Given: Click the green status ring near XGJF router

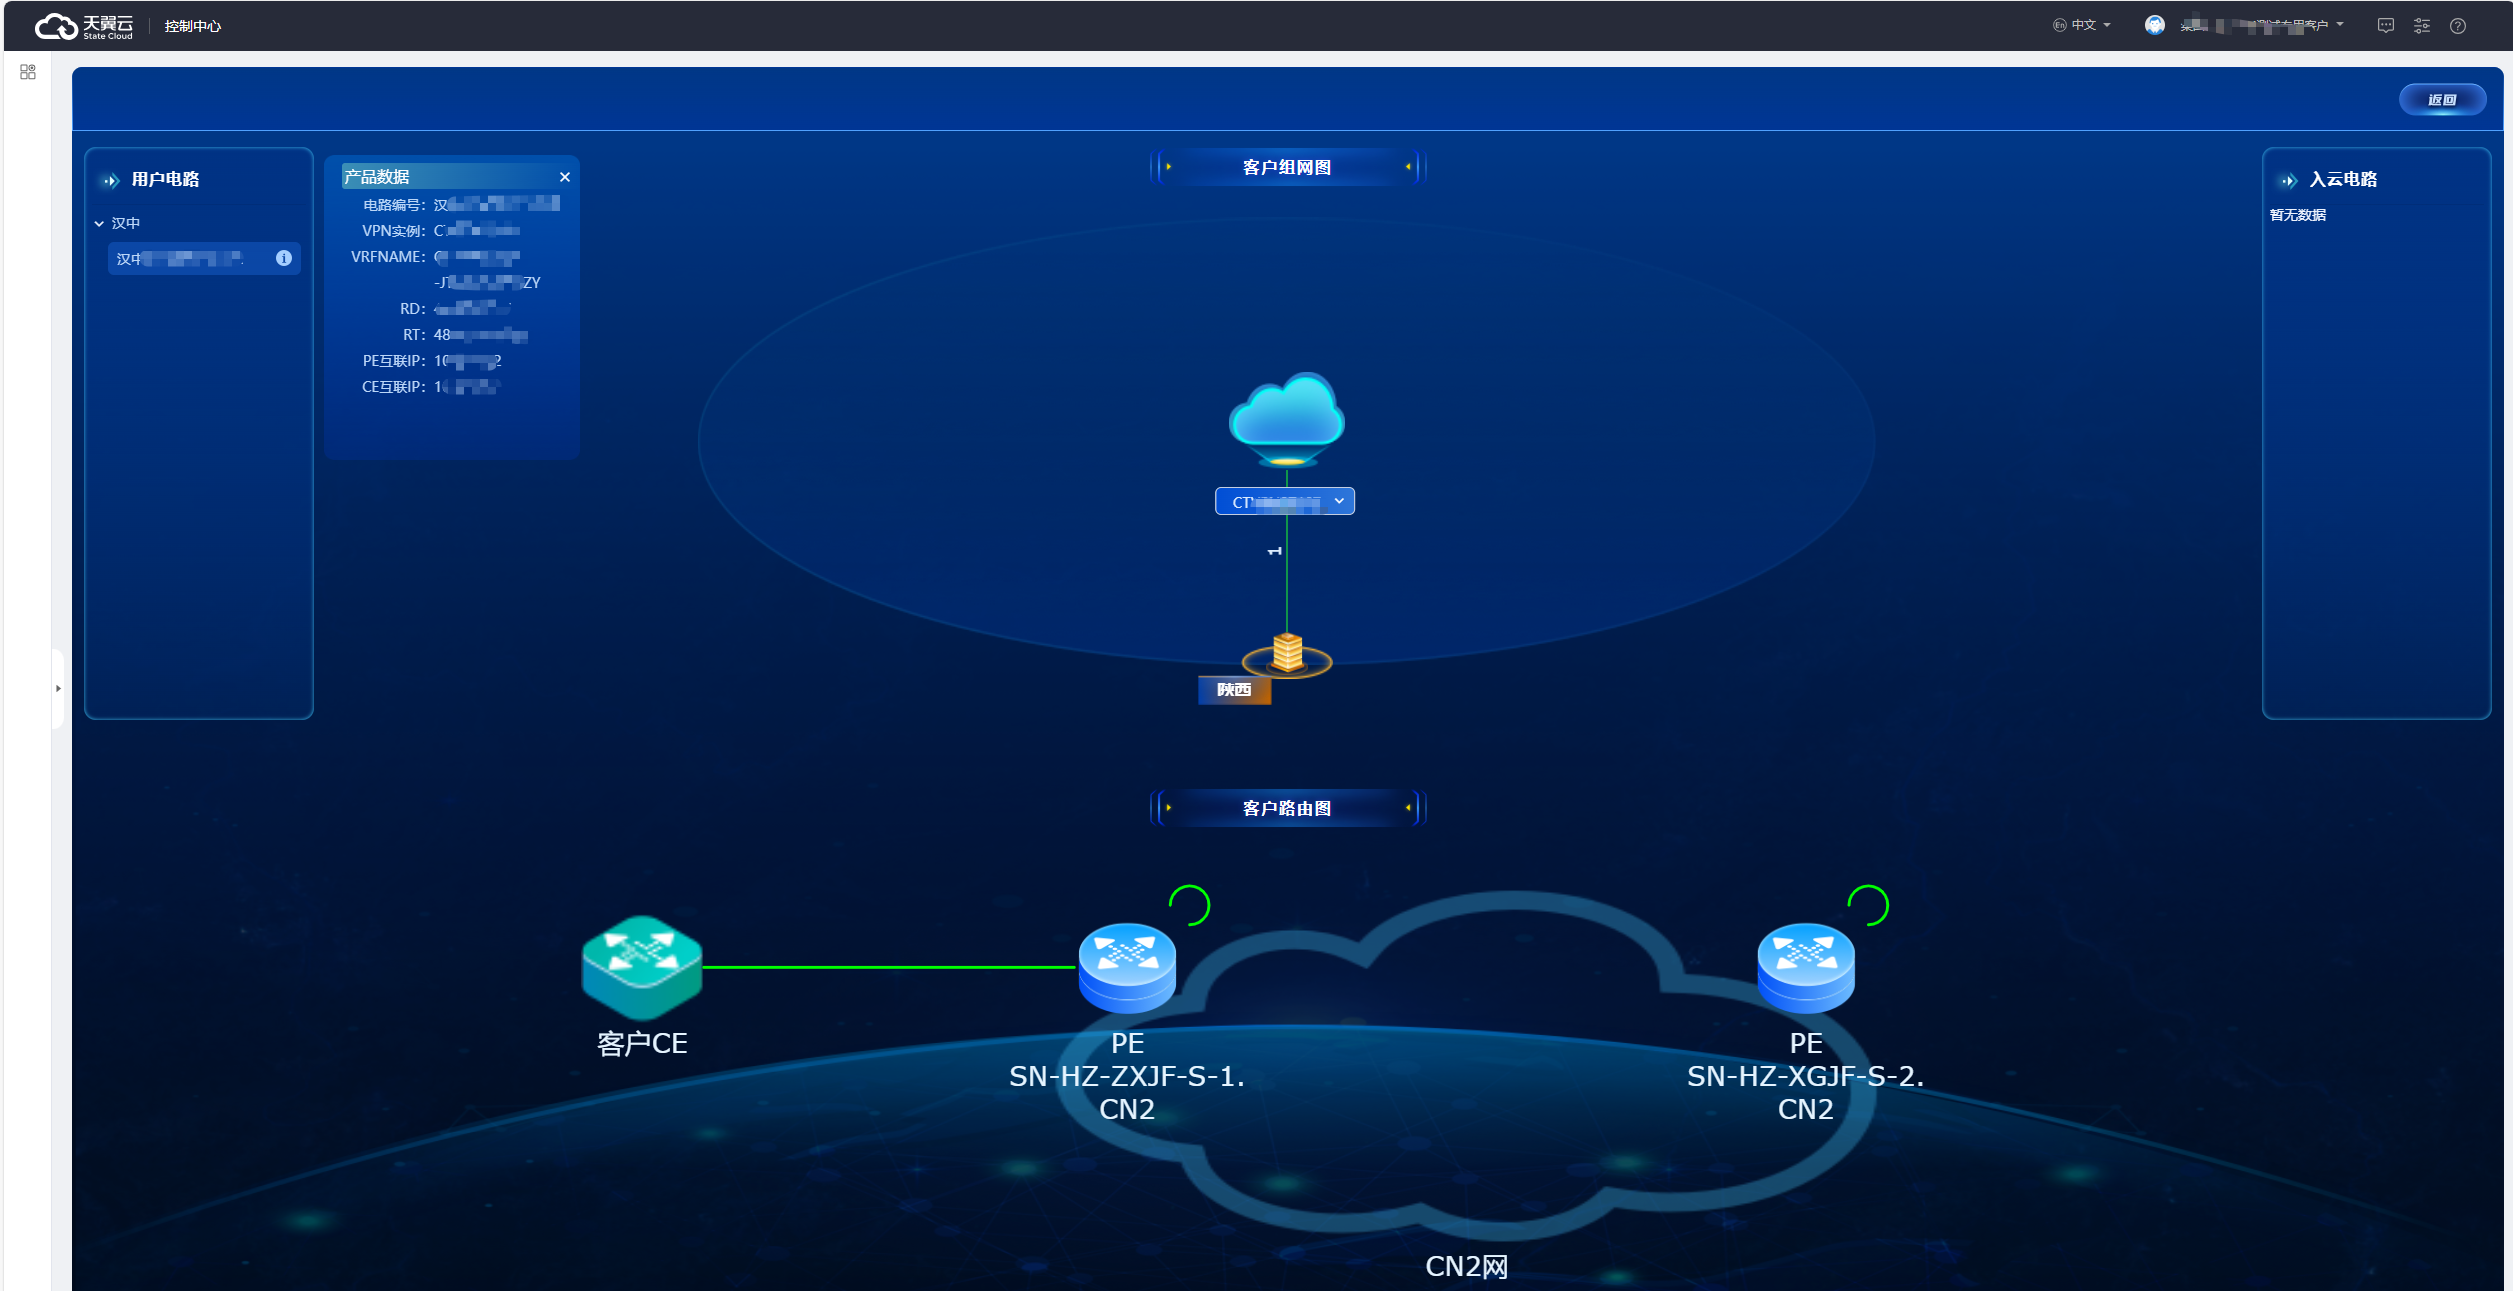Looking at the screenshot, I should pyautogui.click(x=1868, y=906).
